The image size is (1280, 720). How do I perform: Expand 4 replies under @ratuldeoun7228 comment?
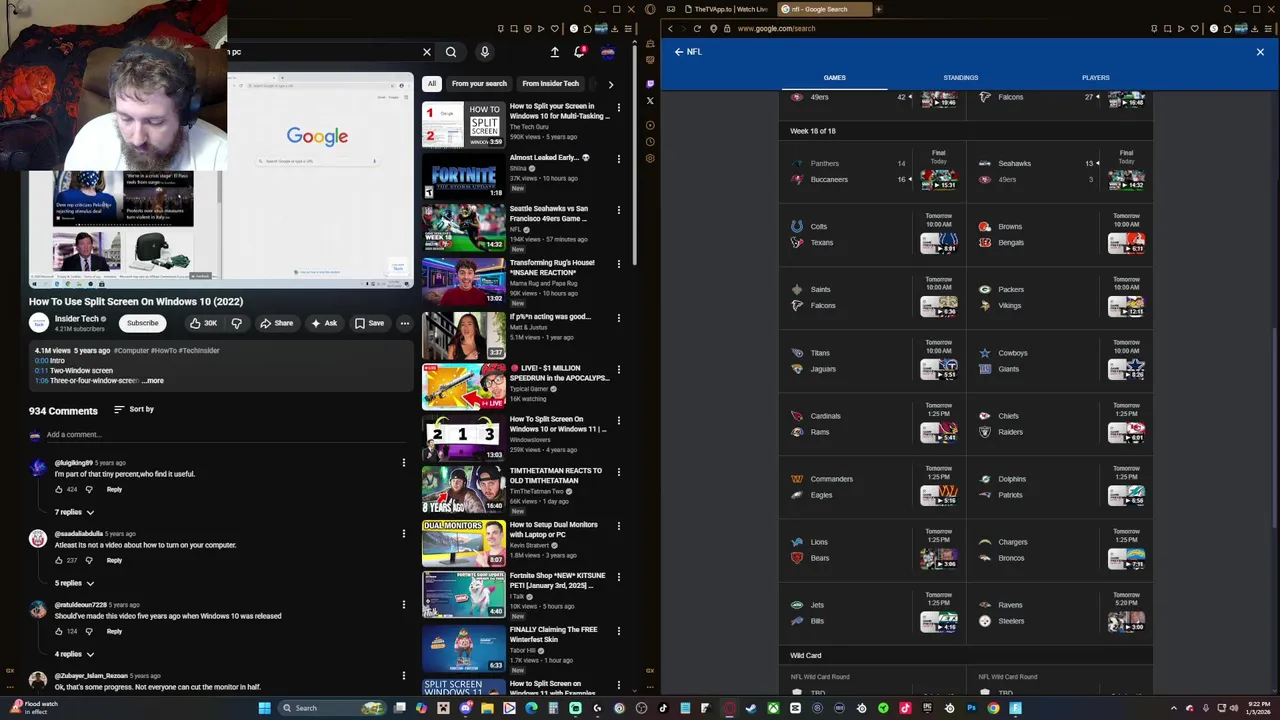click(x=74, y=654)
